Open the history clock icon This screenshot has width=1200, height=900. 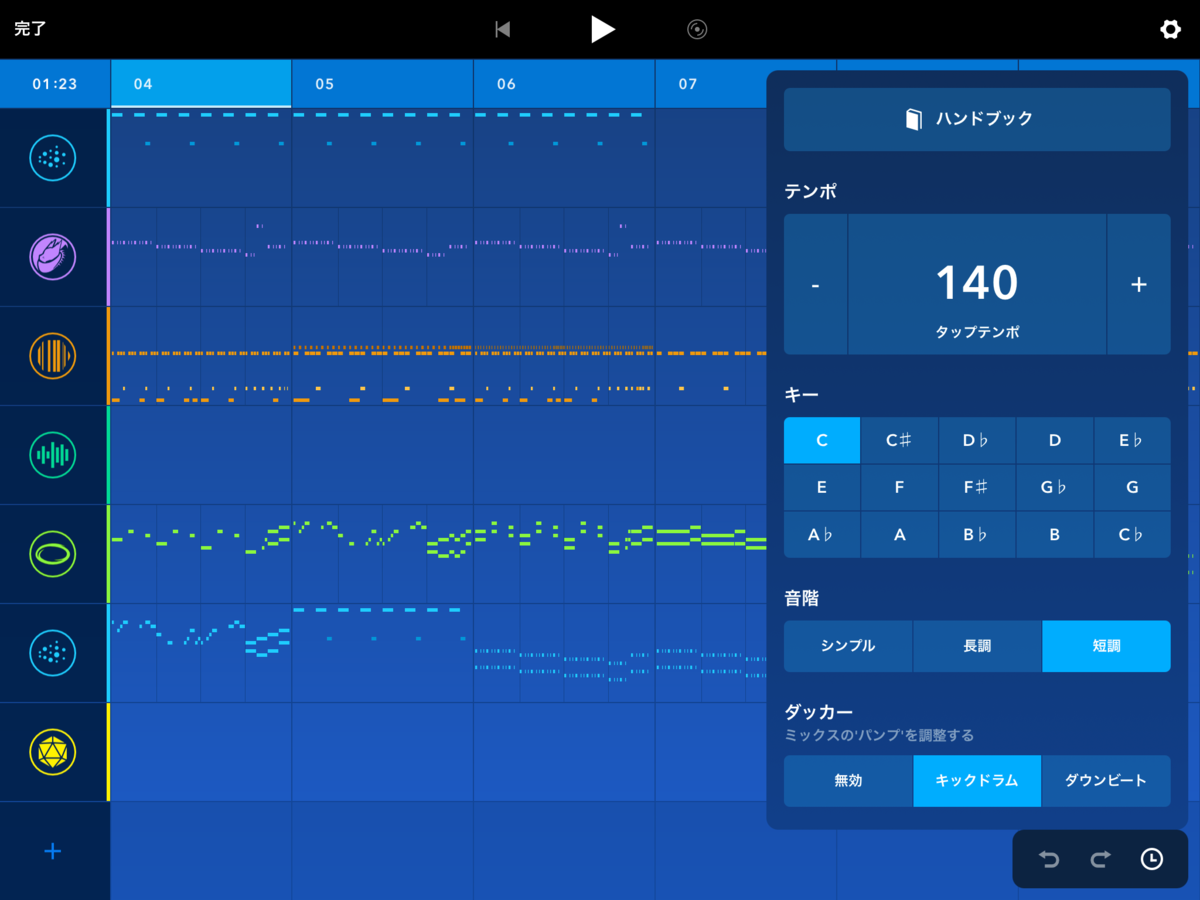click(1152, 859)
